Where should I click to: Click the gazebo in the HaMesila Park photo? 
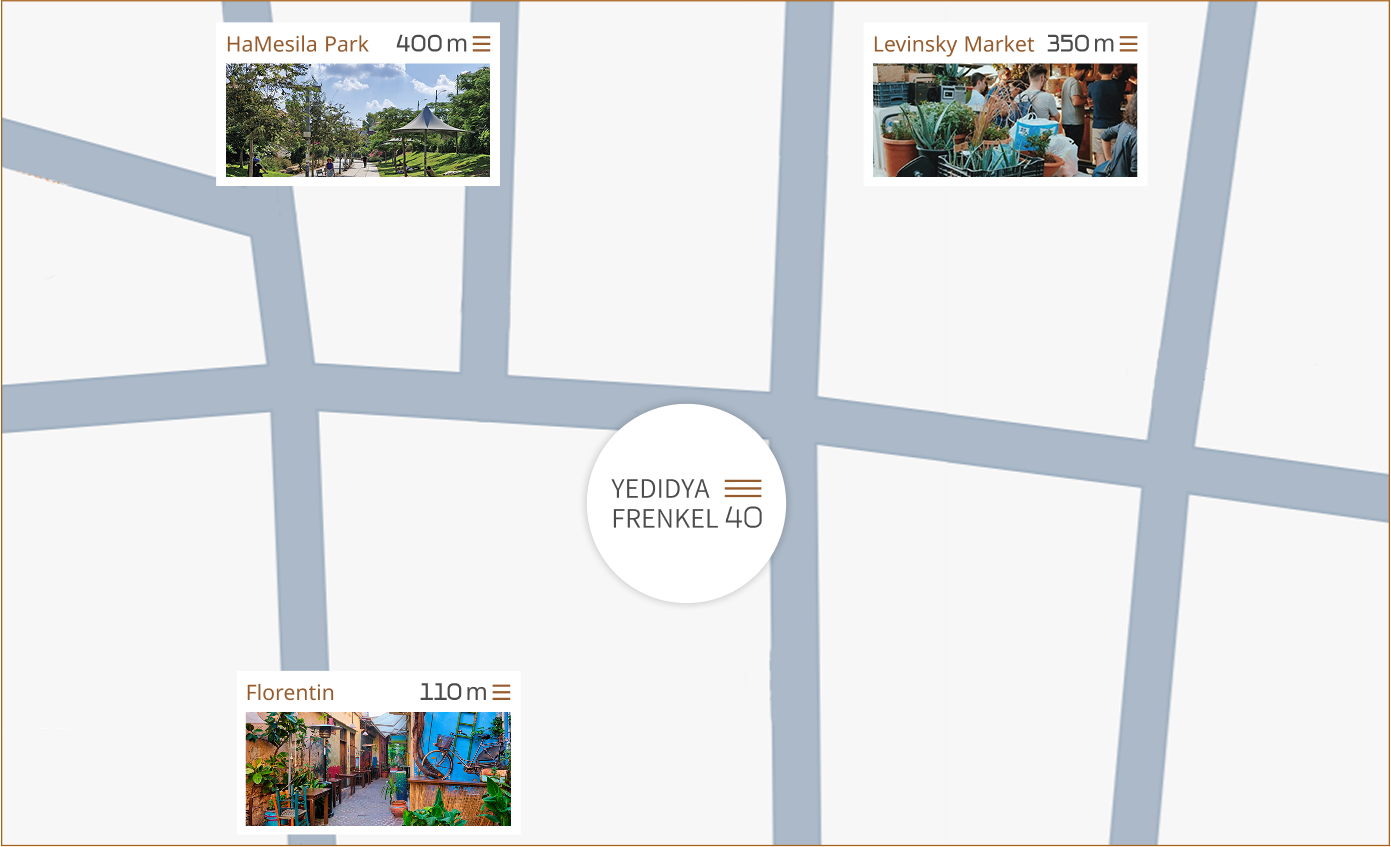(x=428, y=135)
